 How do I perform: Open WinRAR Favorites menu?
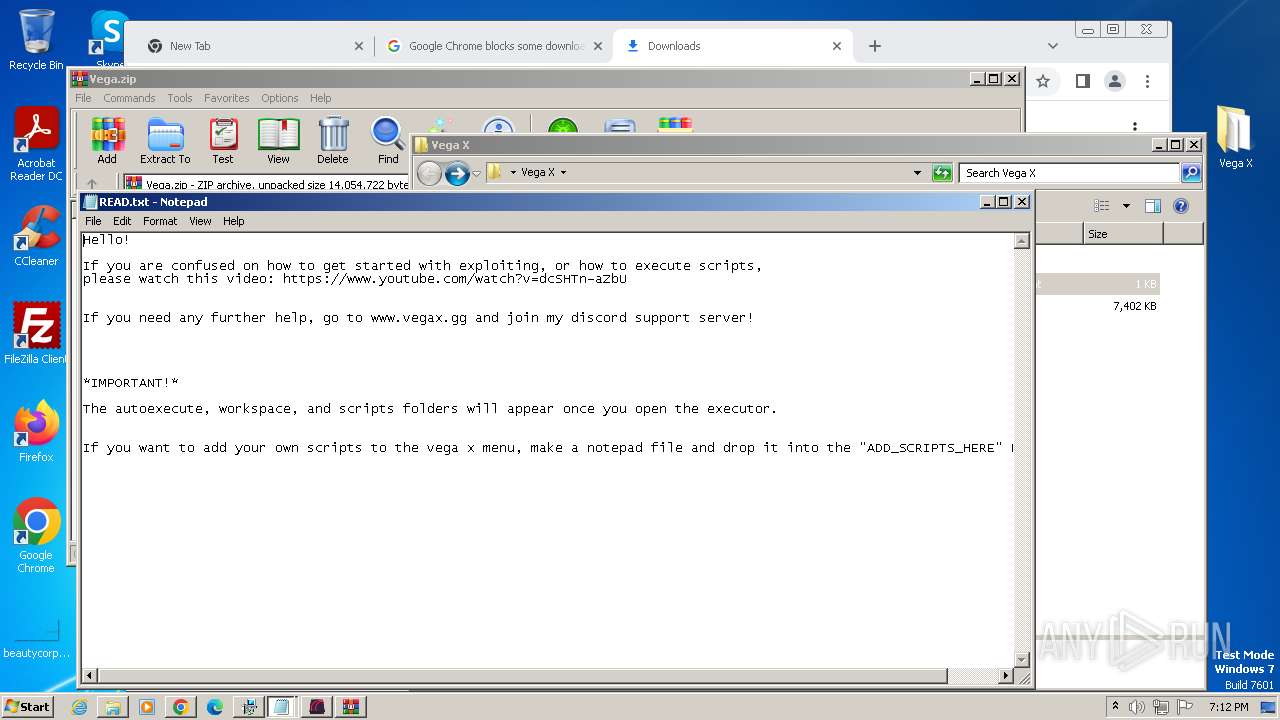pos(227,98)
